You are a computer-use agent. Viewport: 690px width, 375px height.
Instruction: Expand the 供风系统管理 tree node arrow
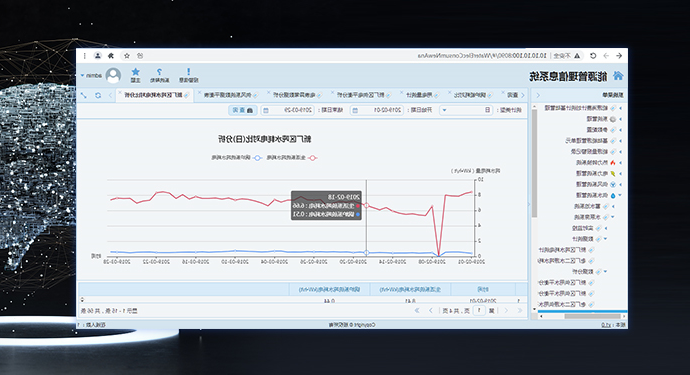click(620, 184)
